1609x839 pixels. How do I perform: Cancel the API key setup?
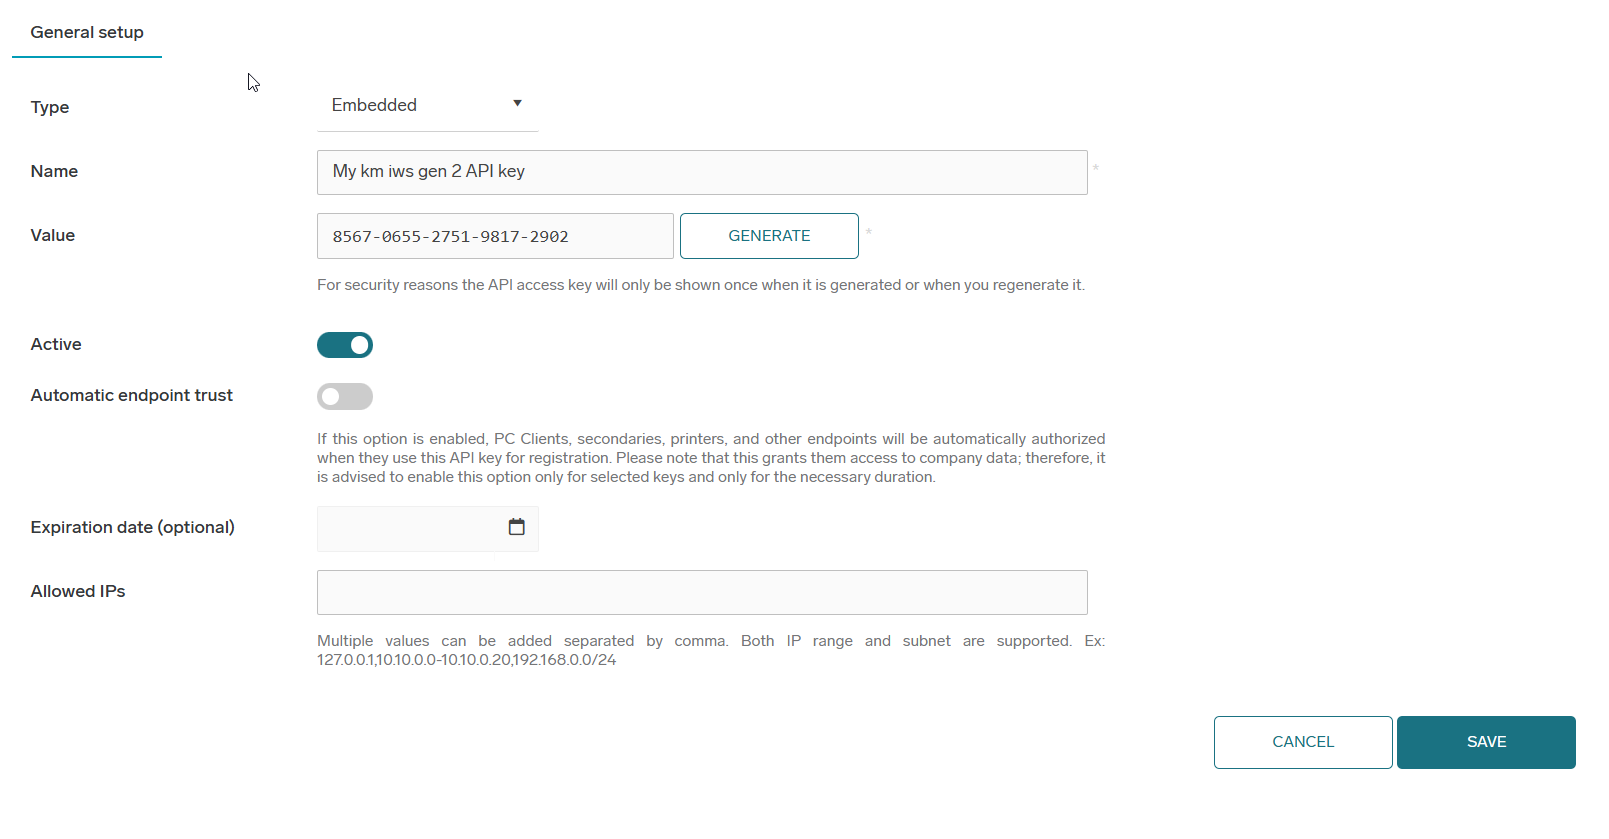(x=1302, y=742)
